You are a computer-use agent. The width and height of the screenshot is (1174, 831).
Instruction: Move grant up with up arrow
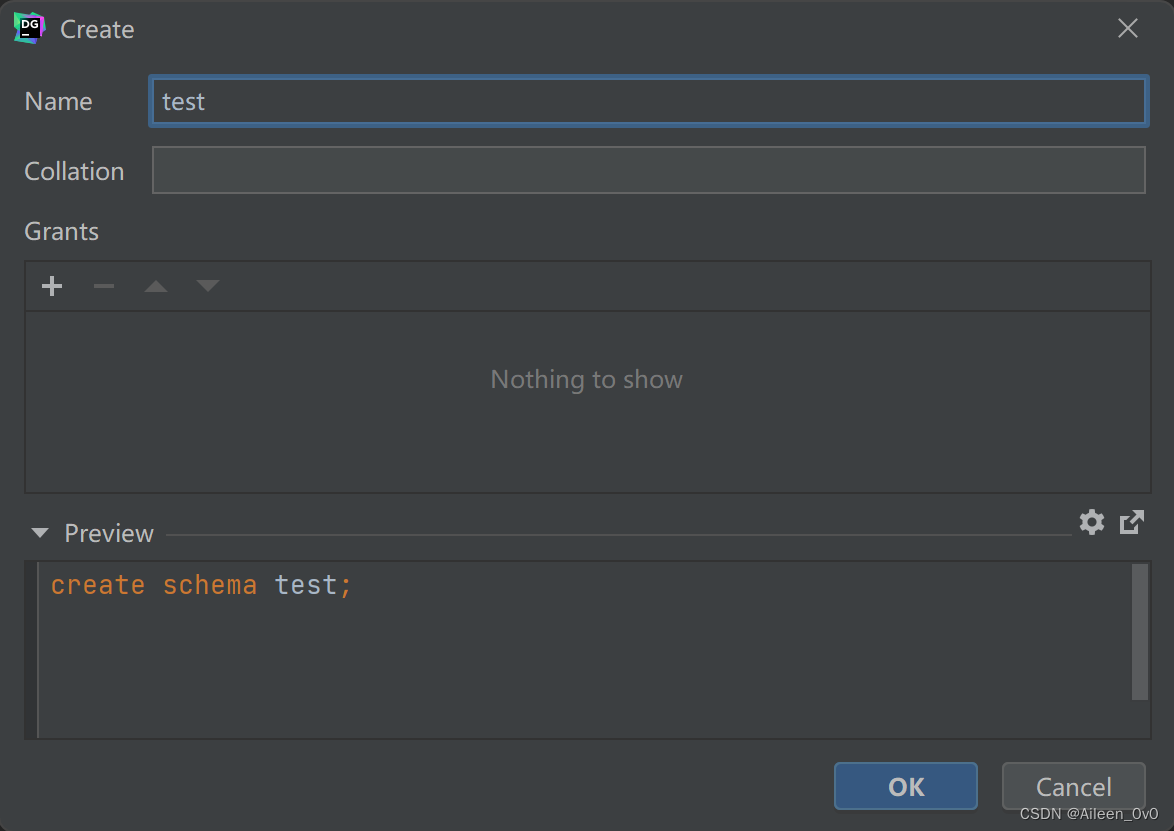pos(156,287)
